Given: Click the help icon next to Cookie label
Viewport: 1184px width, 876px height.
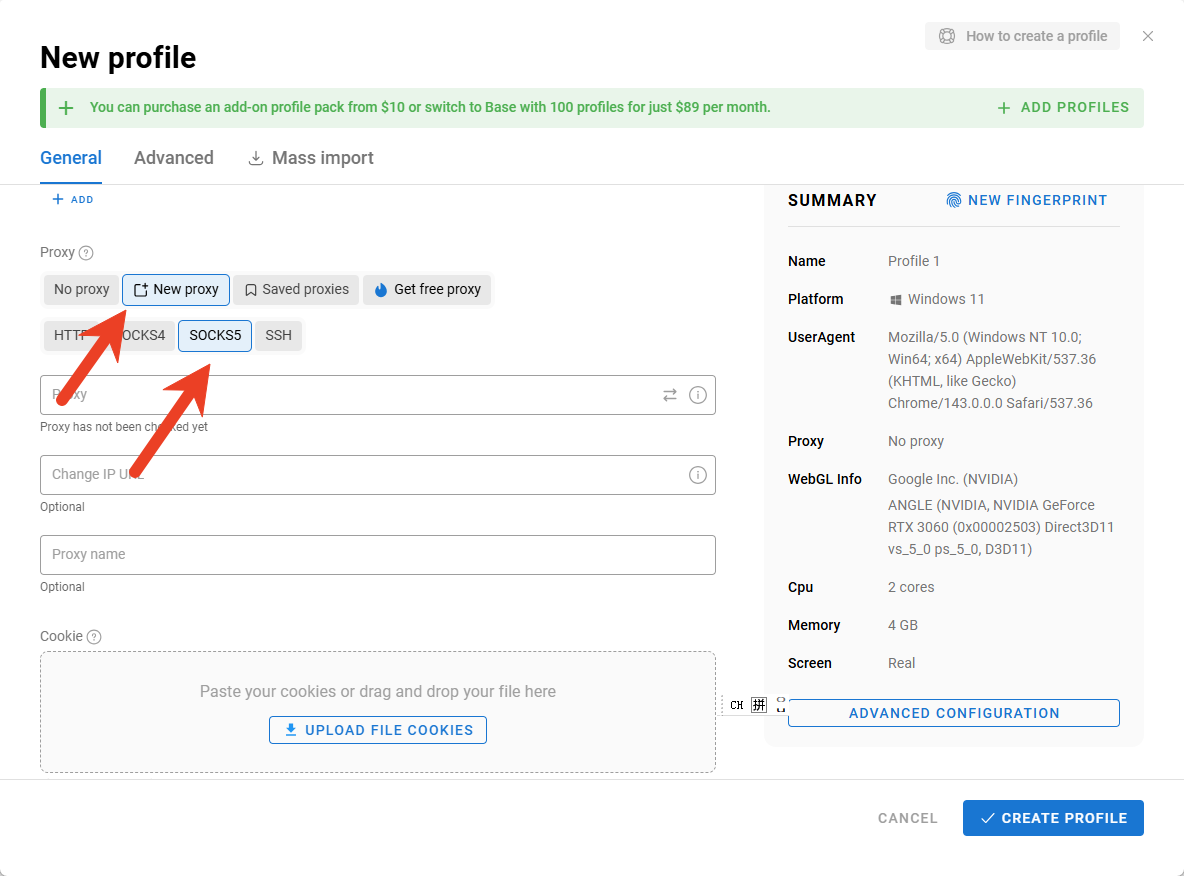Looking at the screenshot, I should (94, 637).
